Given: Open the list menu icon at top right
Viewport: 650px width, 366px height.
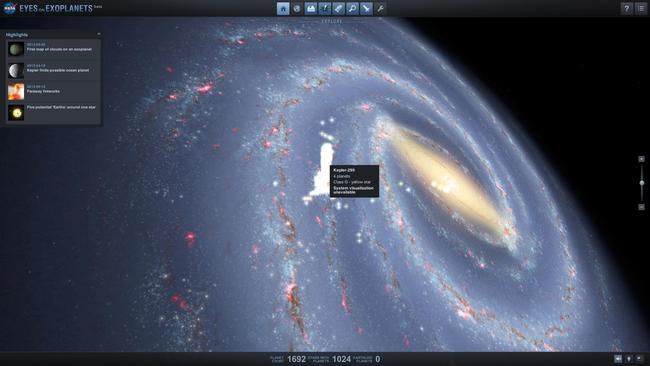Looking at the screenshot, I should (x=641, y=8).
